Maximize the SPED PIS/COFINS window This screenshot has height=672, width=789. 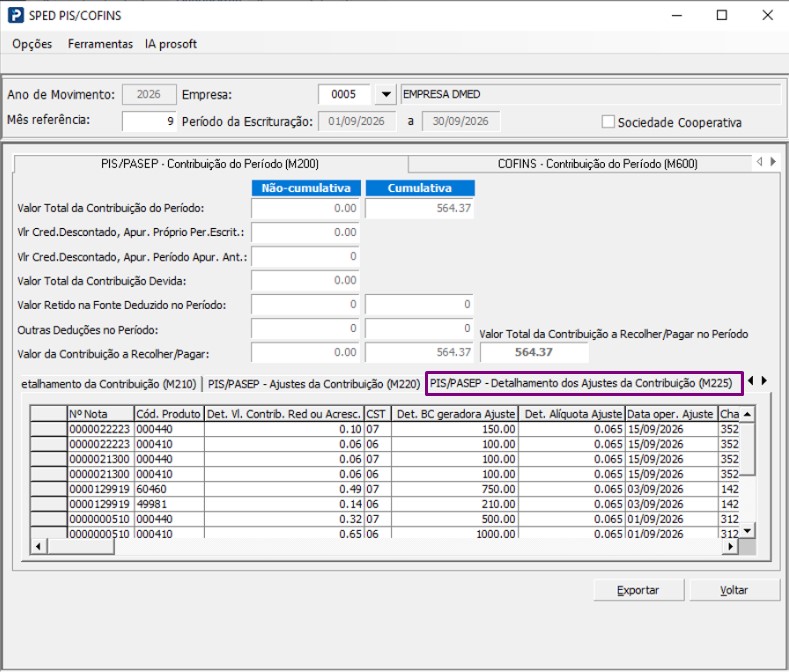pos(722,15)
